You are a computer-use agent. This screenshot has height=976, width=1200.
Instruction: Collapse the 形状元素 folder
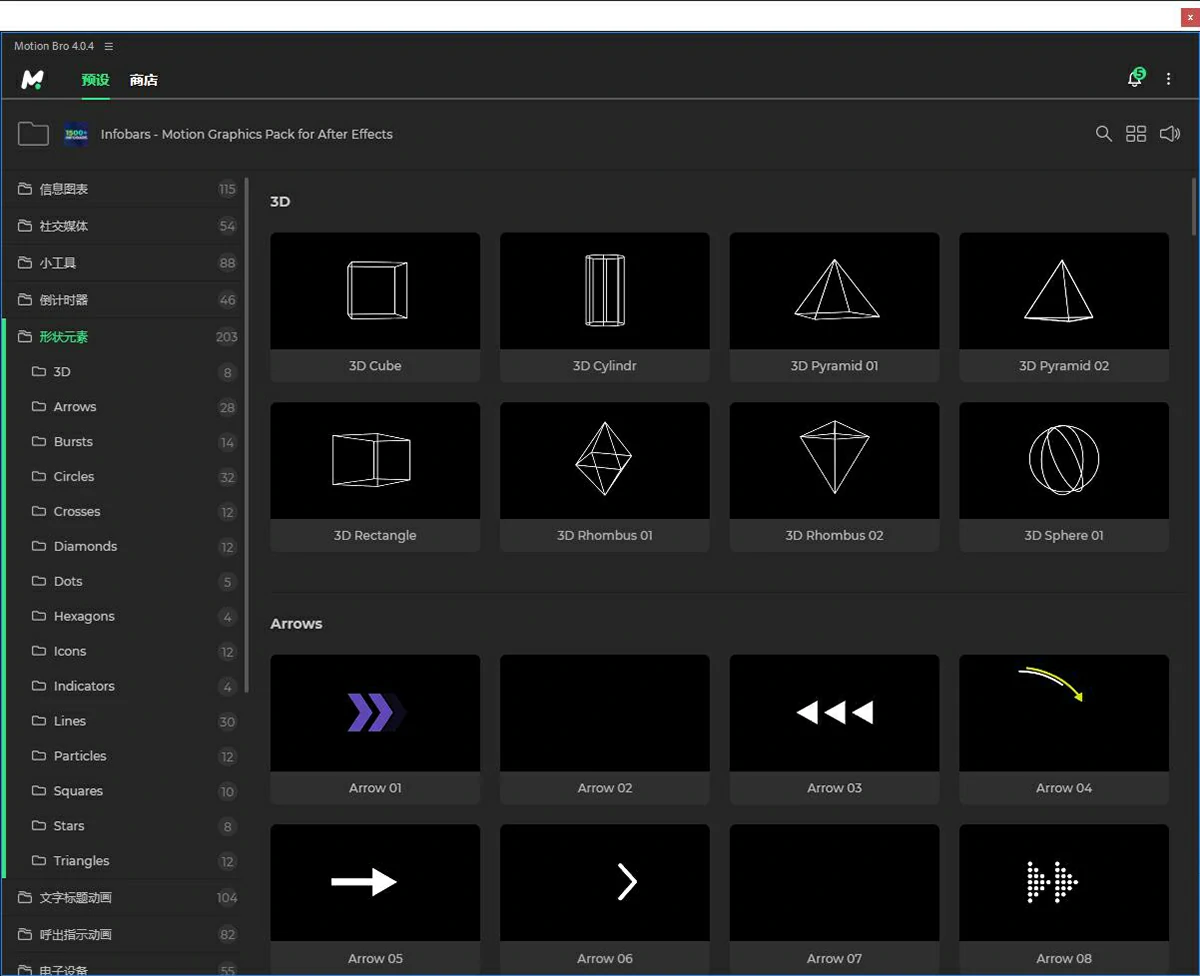[123, 337]
